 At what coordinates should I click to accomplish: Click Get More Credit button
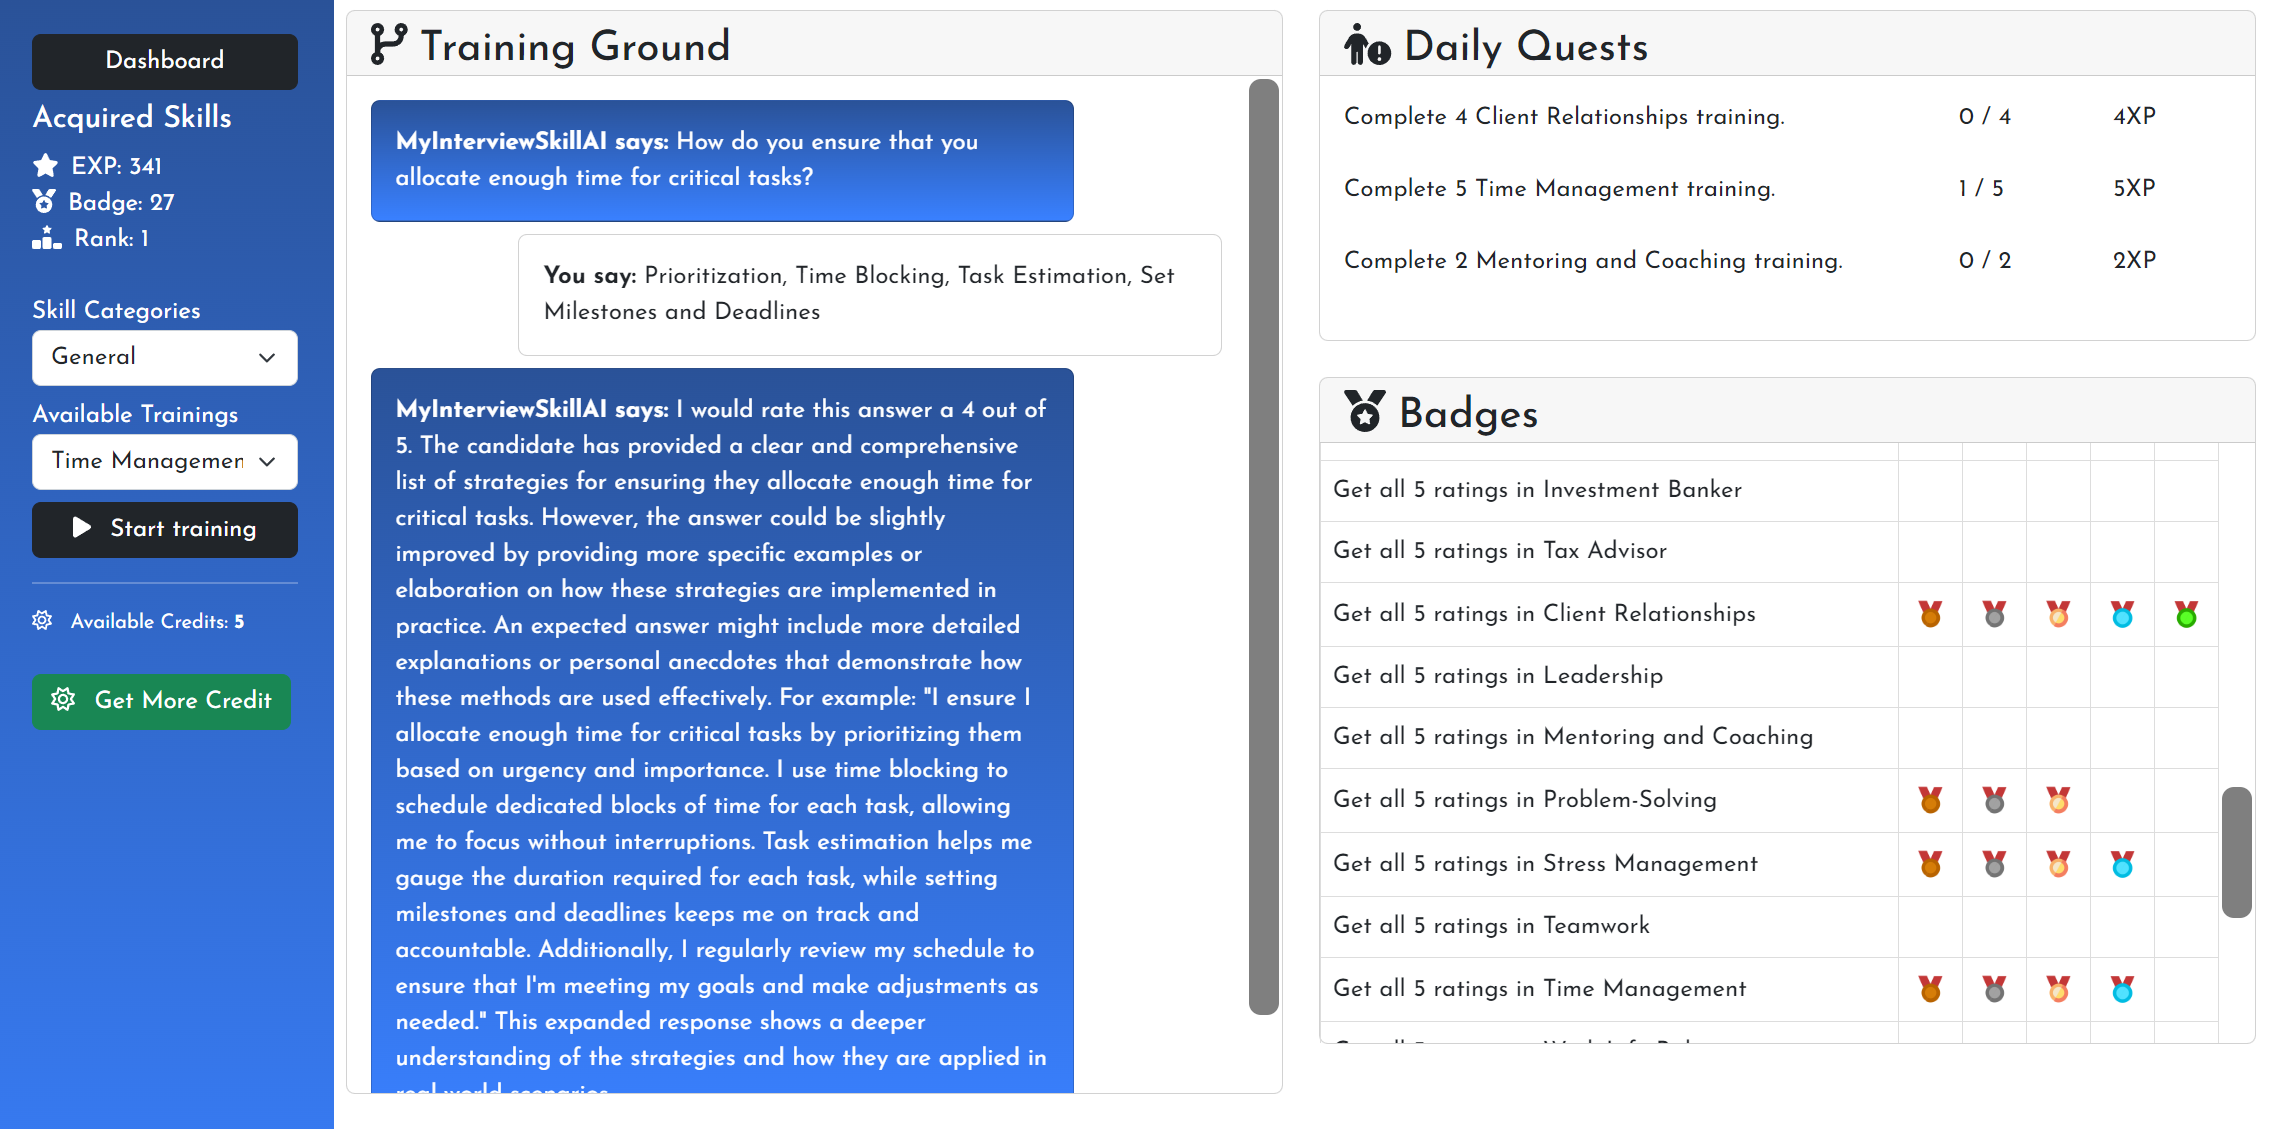pyautogui.click(x=161, y=701)
